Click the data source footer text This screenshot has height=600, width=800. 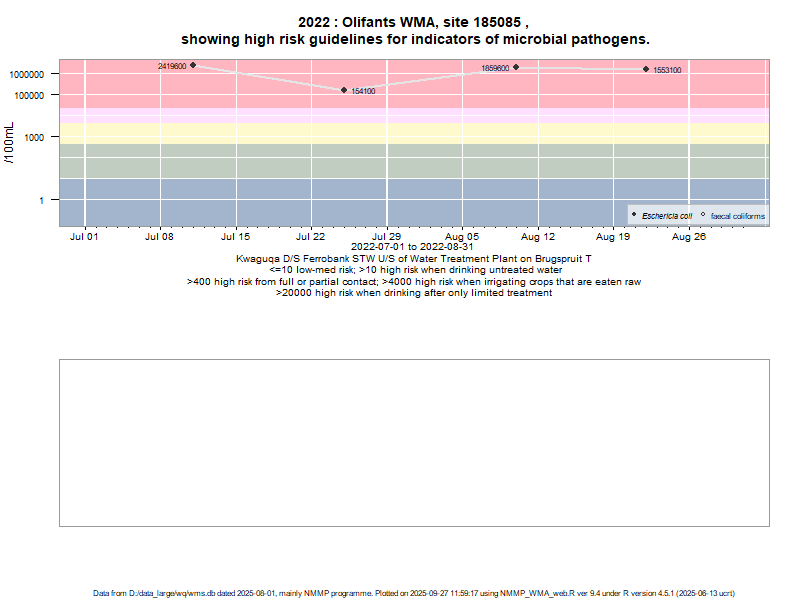point(414,593)
